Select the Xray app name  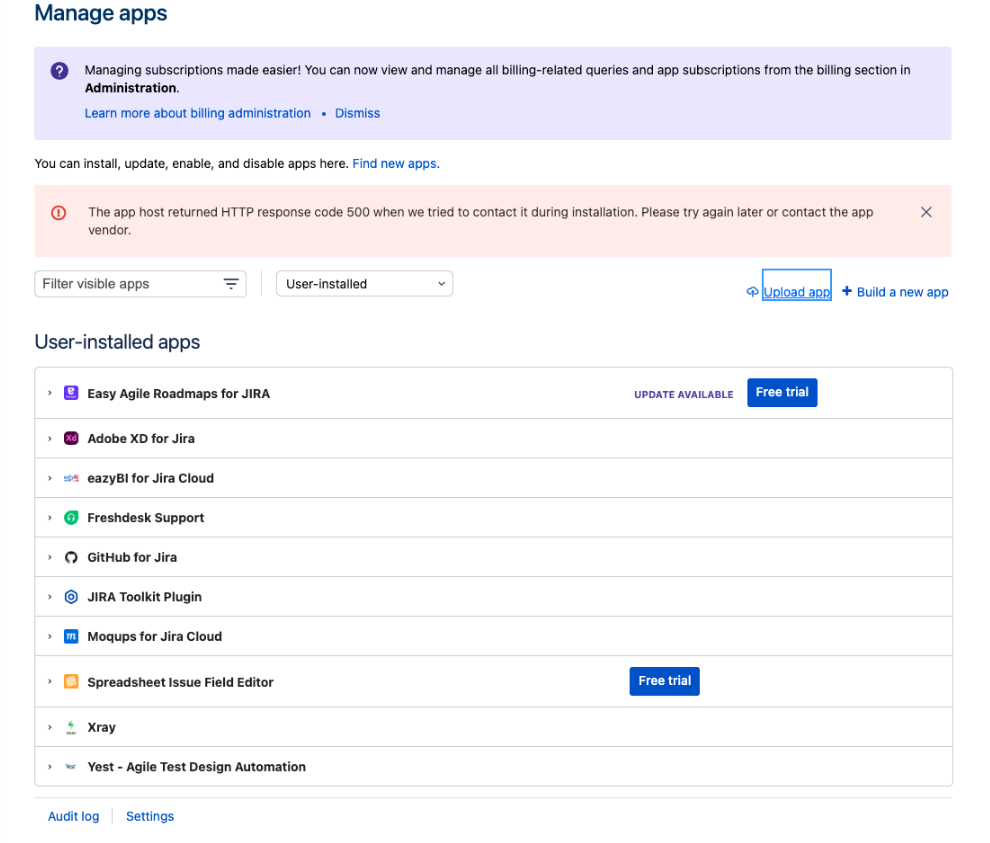coord(102,727)
